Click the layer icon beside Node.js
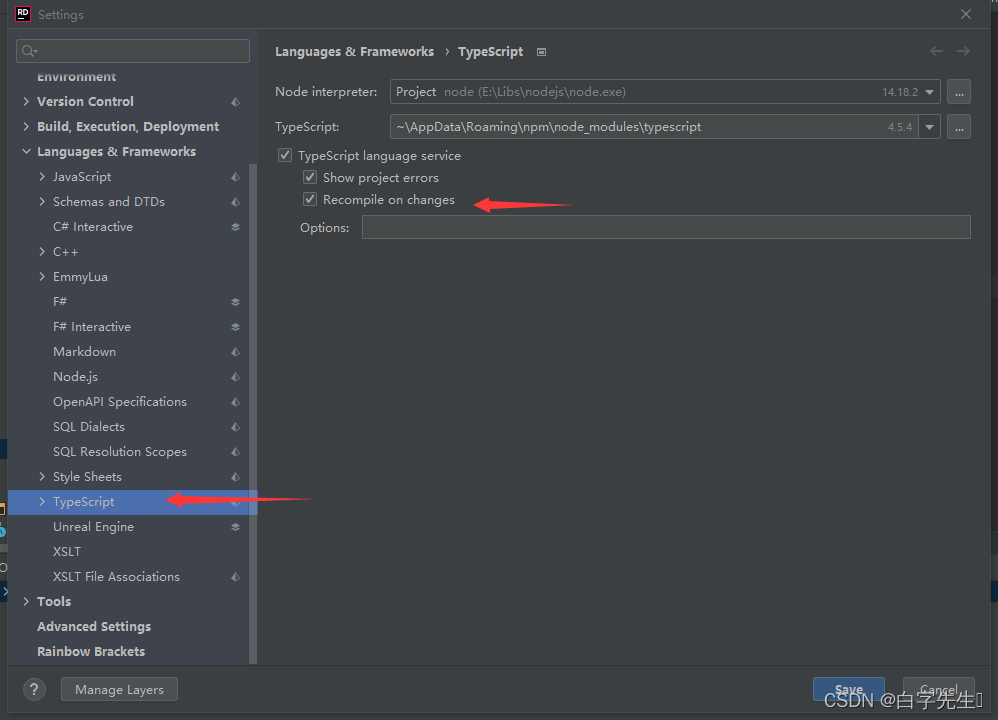The height and width of the screenshot is (720, 998). (235, 377)
